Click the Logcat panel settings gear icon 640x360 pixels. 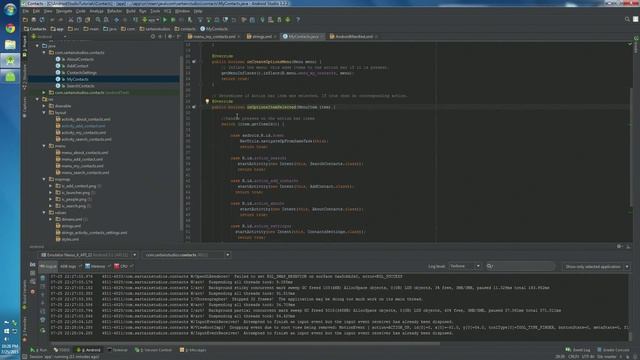point(620,246)
